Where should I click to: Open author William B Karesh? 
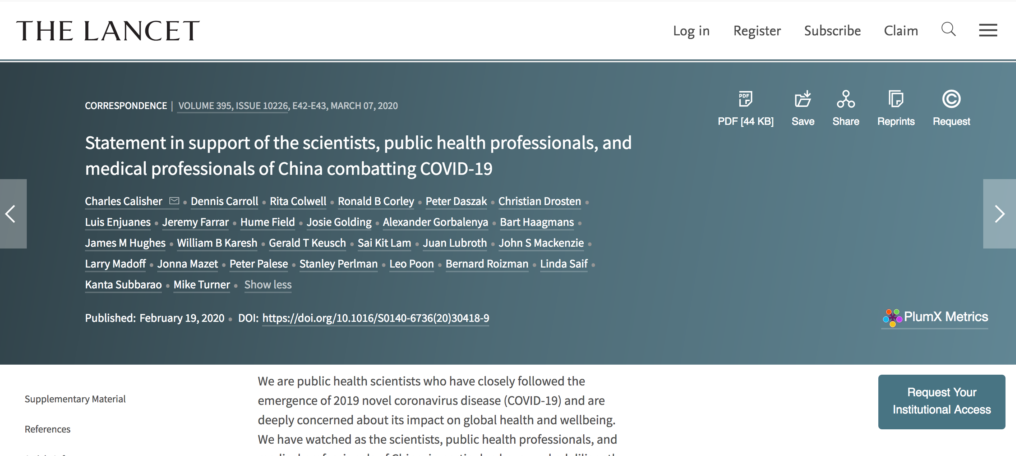[217, 243]
